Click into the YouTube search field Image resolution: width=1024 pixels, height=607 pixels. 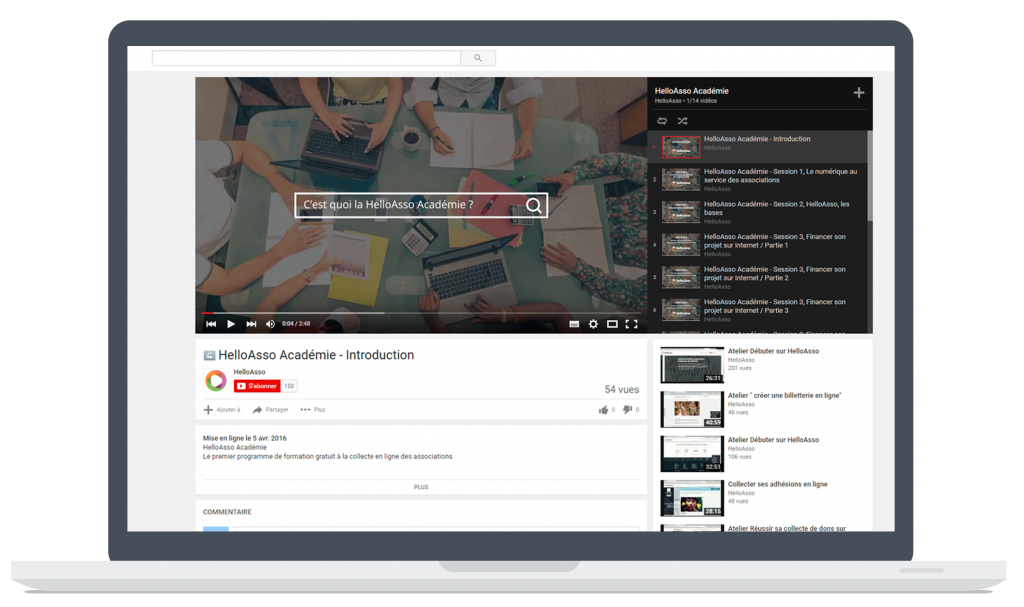[306, 58]
